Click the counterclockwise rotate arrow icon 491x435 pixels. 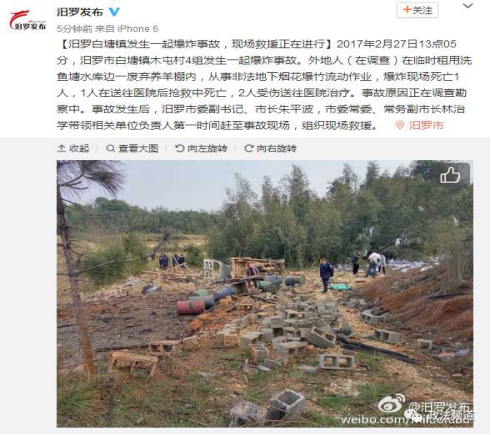(180, 148)
